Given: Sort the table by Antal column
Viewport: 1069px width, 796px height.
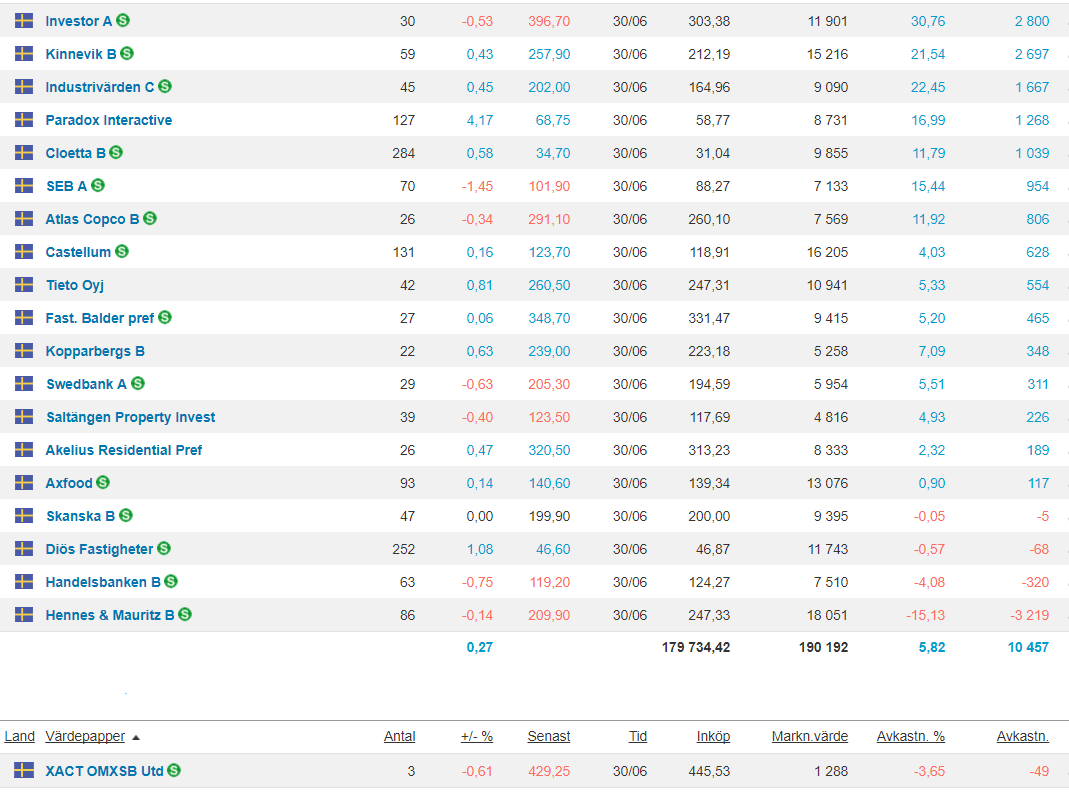Looking at the screenshot, I should coord(399,736).
